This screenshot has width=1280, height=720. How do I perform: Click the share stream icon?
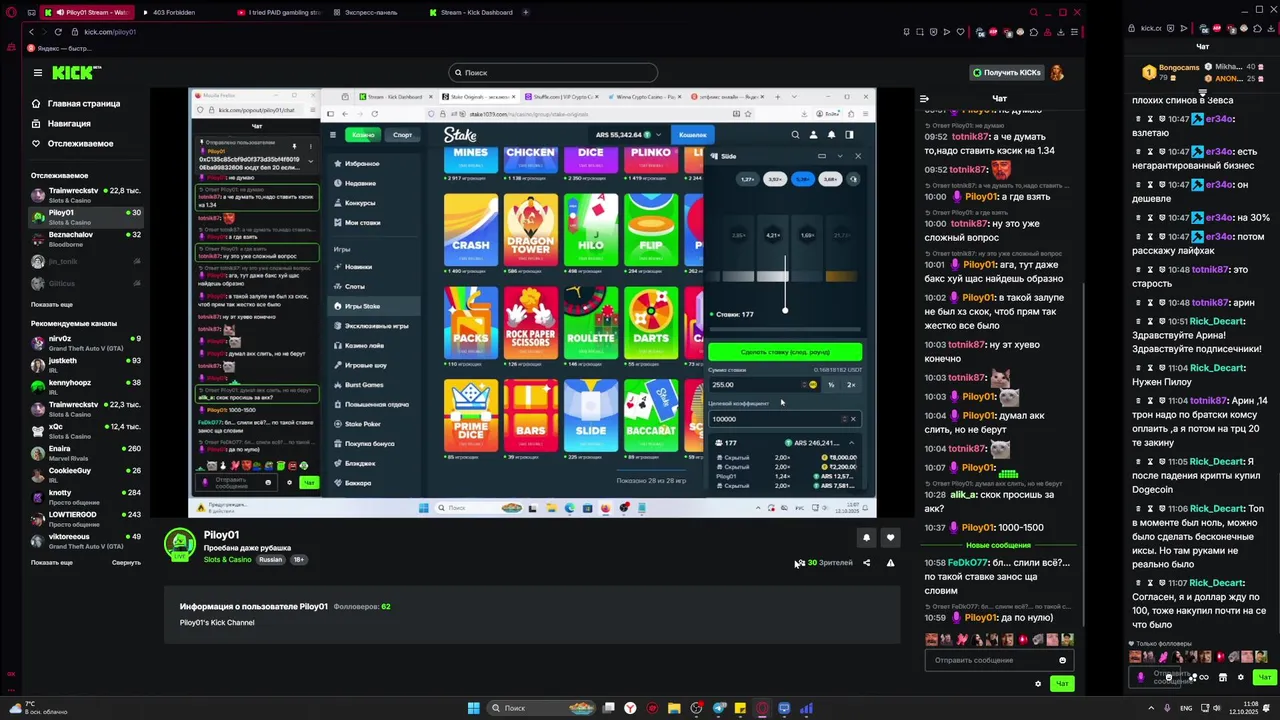tap(866, 563)
